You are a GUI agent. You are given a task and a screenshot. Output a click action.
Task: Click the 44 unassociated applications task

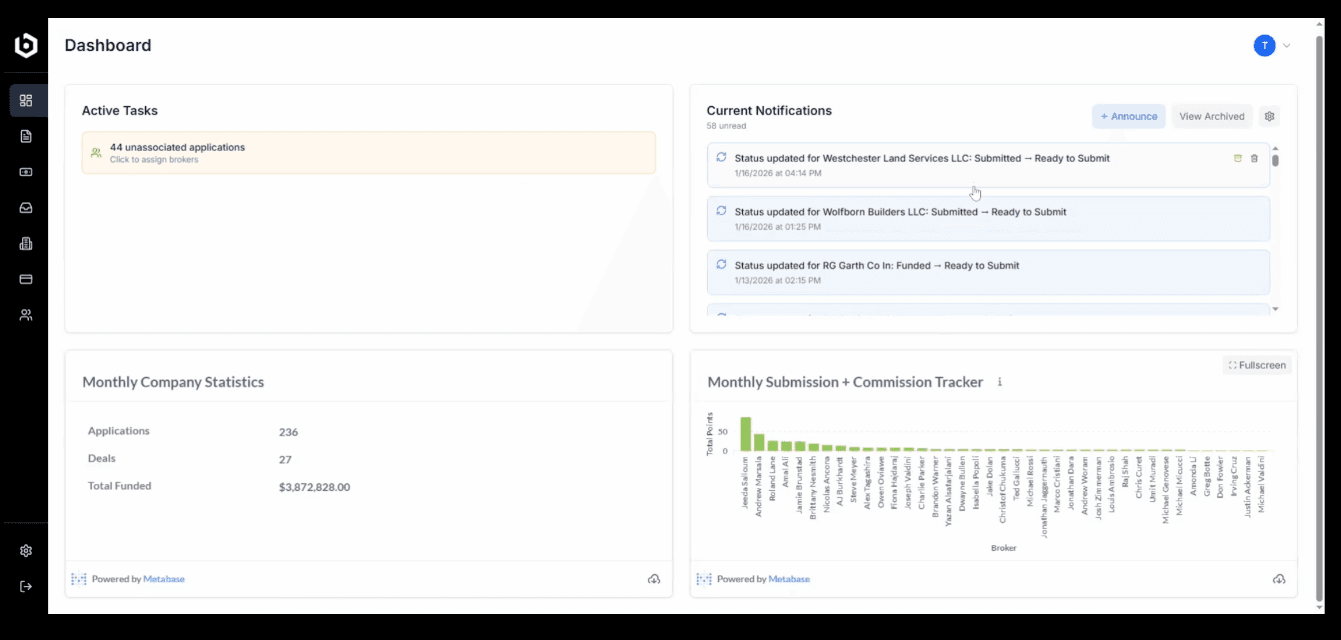tap(367, 152)
